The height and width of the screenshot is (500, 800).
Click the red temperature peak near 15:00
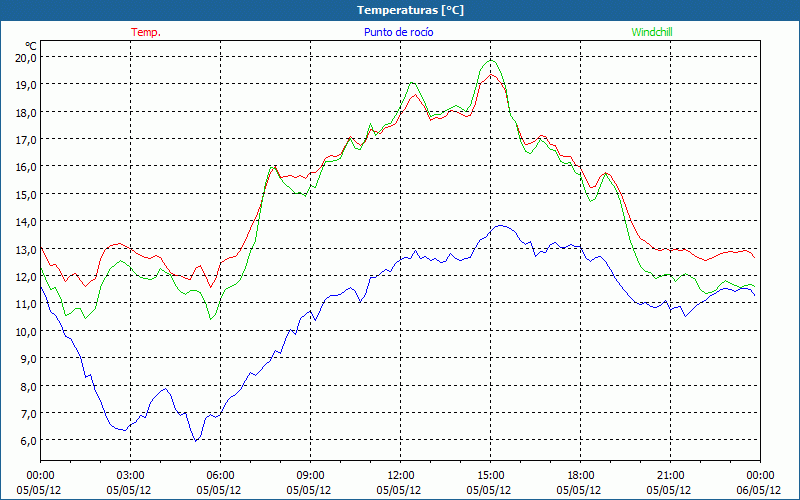pyautogui.click(x=491, y=74)
